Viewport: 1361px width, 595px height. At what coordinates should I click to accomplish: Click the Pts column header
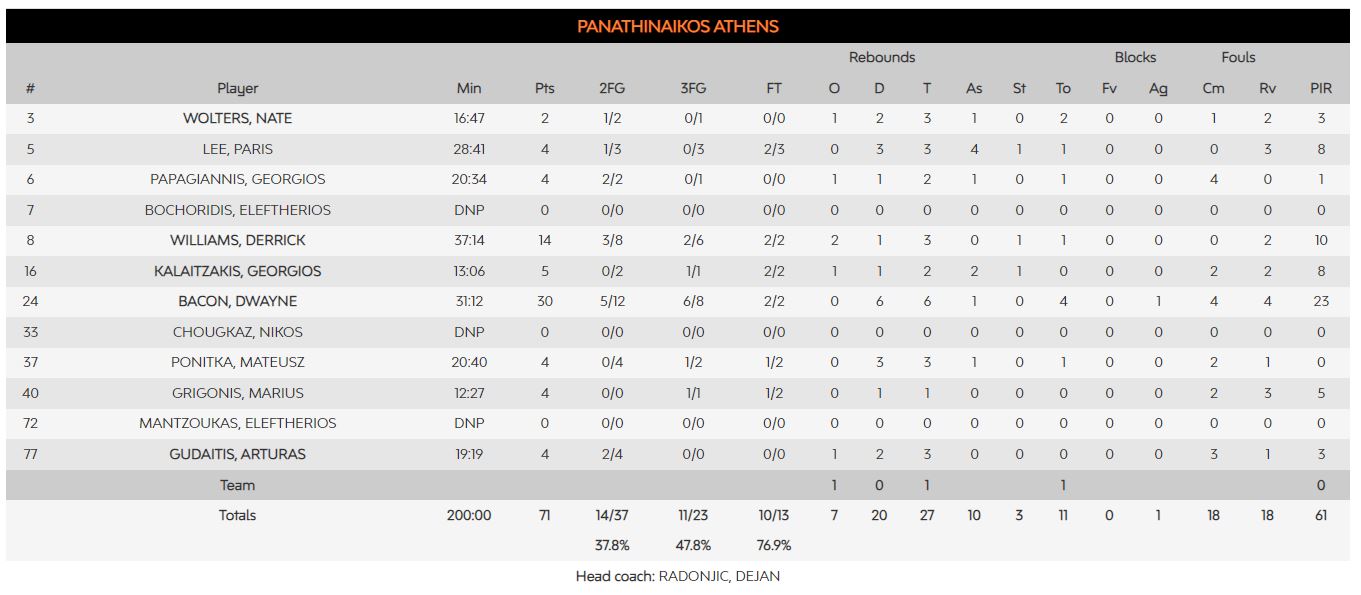tap(544, 88)
